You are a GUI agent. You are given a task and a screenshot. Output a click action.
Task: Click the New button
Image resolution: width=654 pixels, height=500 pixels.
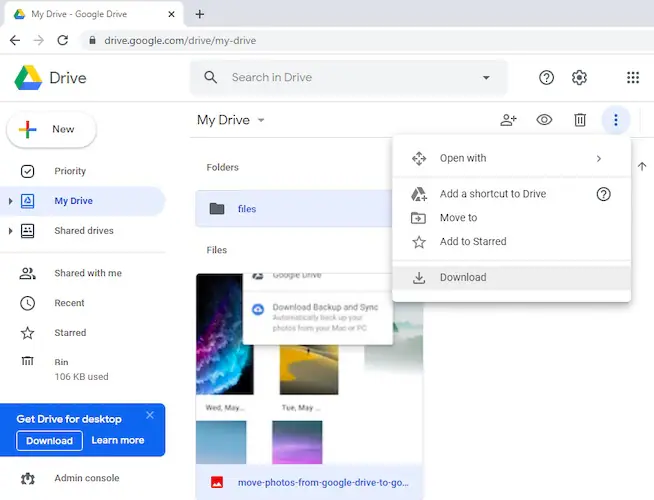52,129
